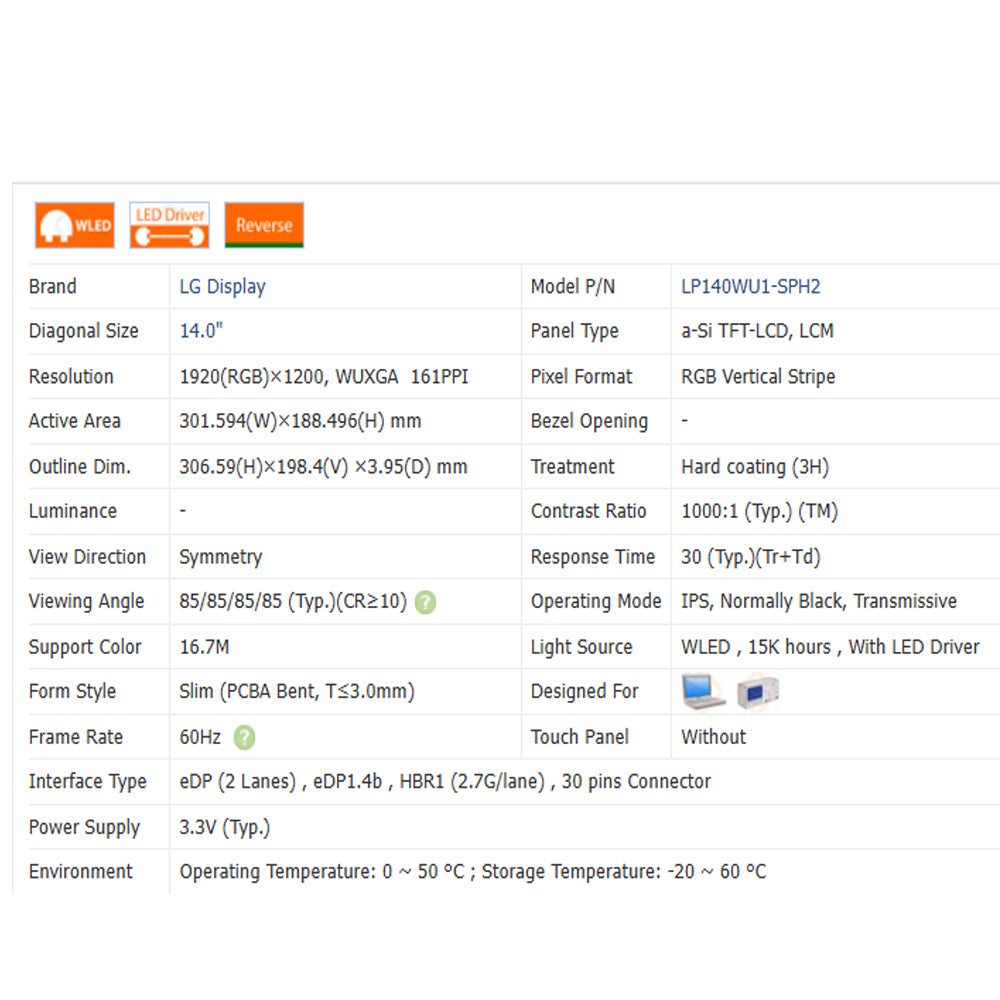The width and height of the screenshot is (1000, 1000).
Task: Click the Operating Mode IPS value
Action: click(818, 602)
